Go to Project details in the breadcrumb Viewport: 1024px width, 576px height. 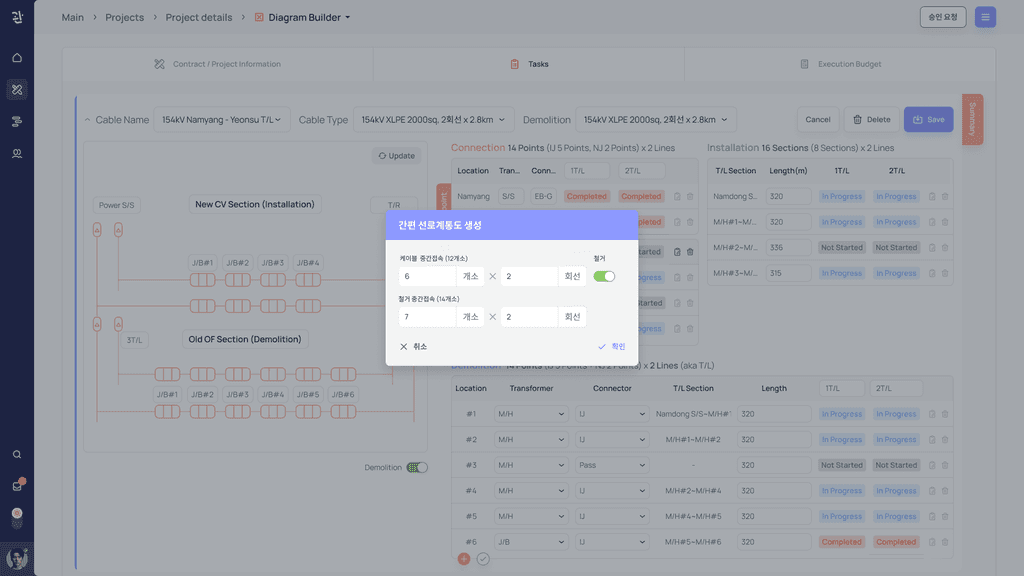[x=199, y=18]
